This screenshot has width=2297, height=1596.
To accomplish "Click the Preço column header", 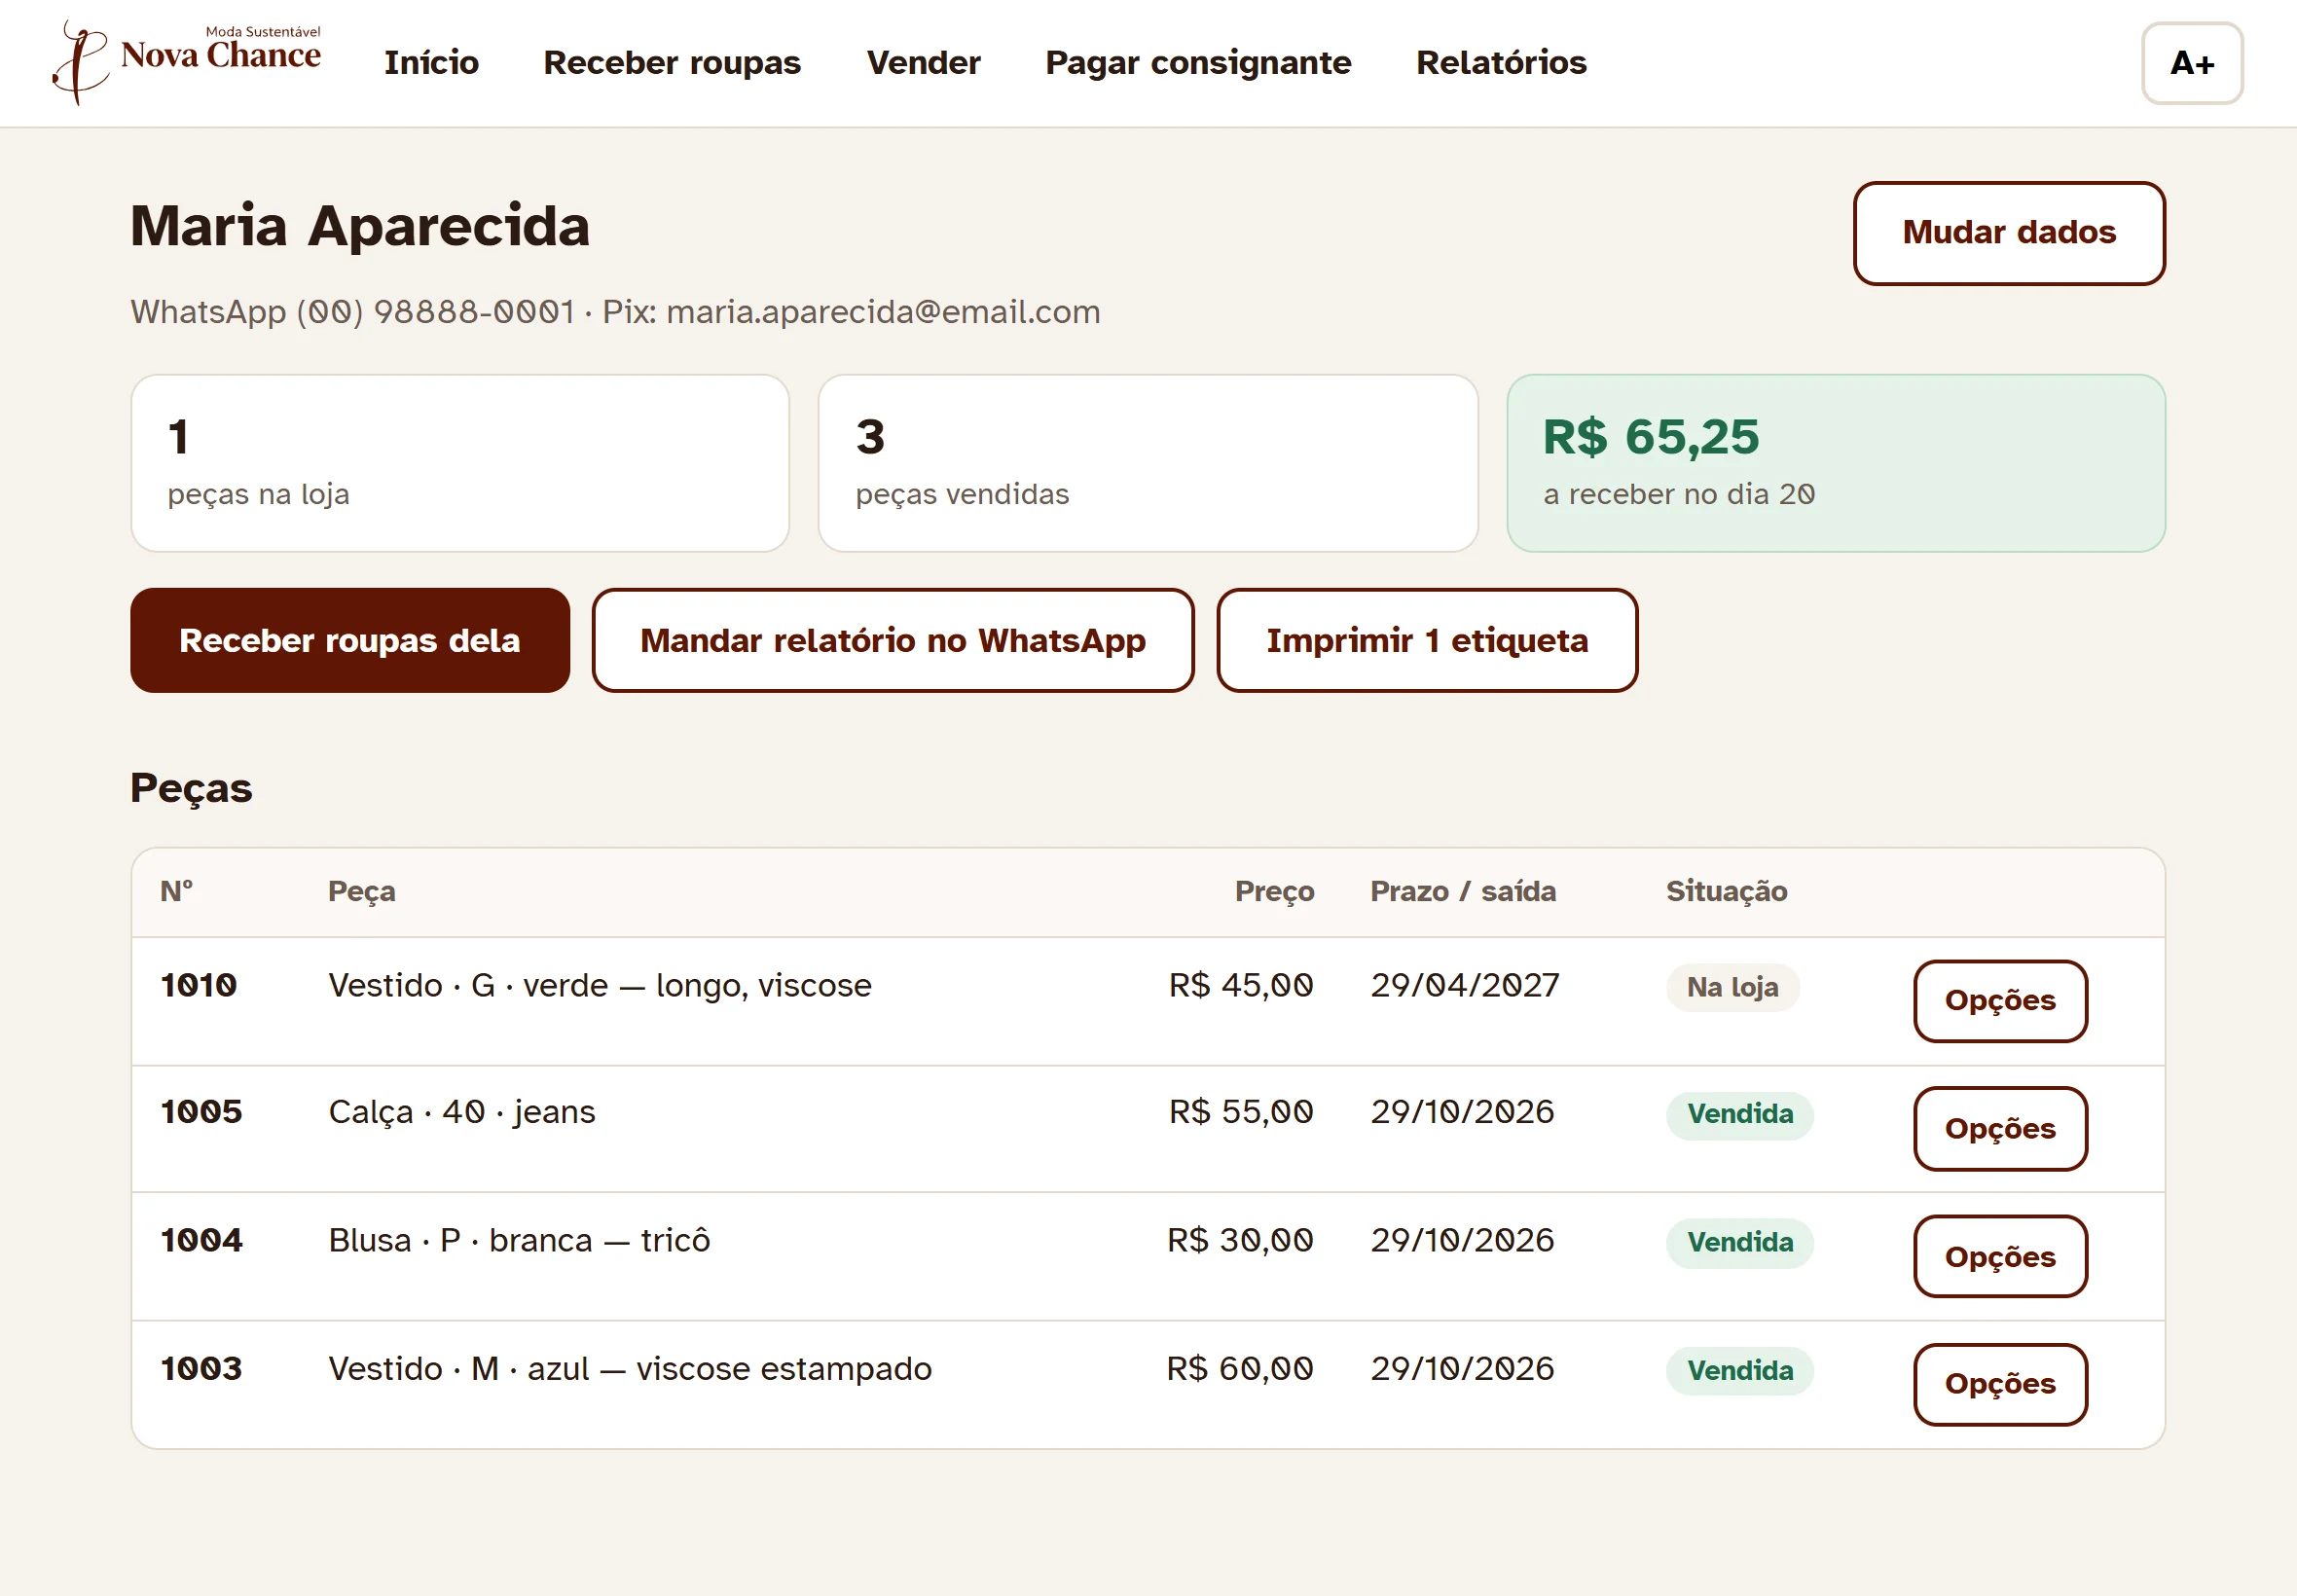I will click(1274, 891).
